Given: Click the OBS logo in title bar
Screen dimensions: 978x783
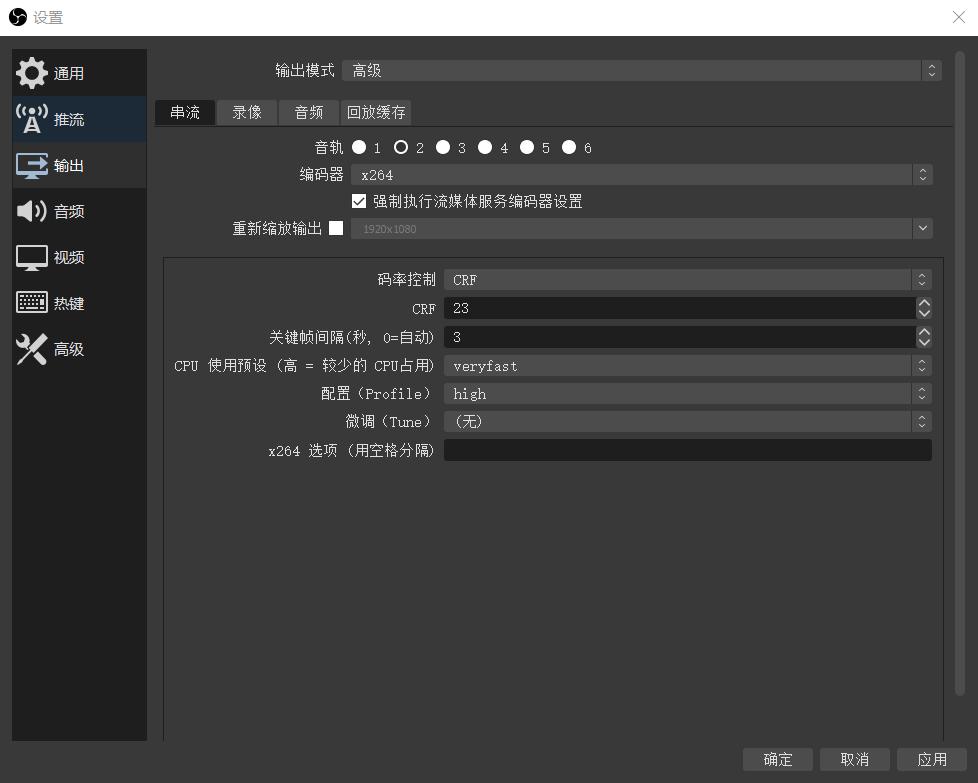Looking at the screenshot, I should pyautogui.click(x=17, y=17).
